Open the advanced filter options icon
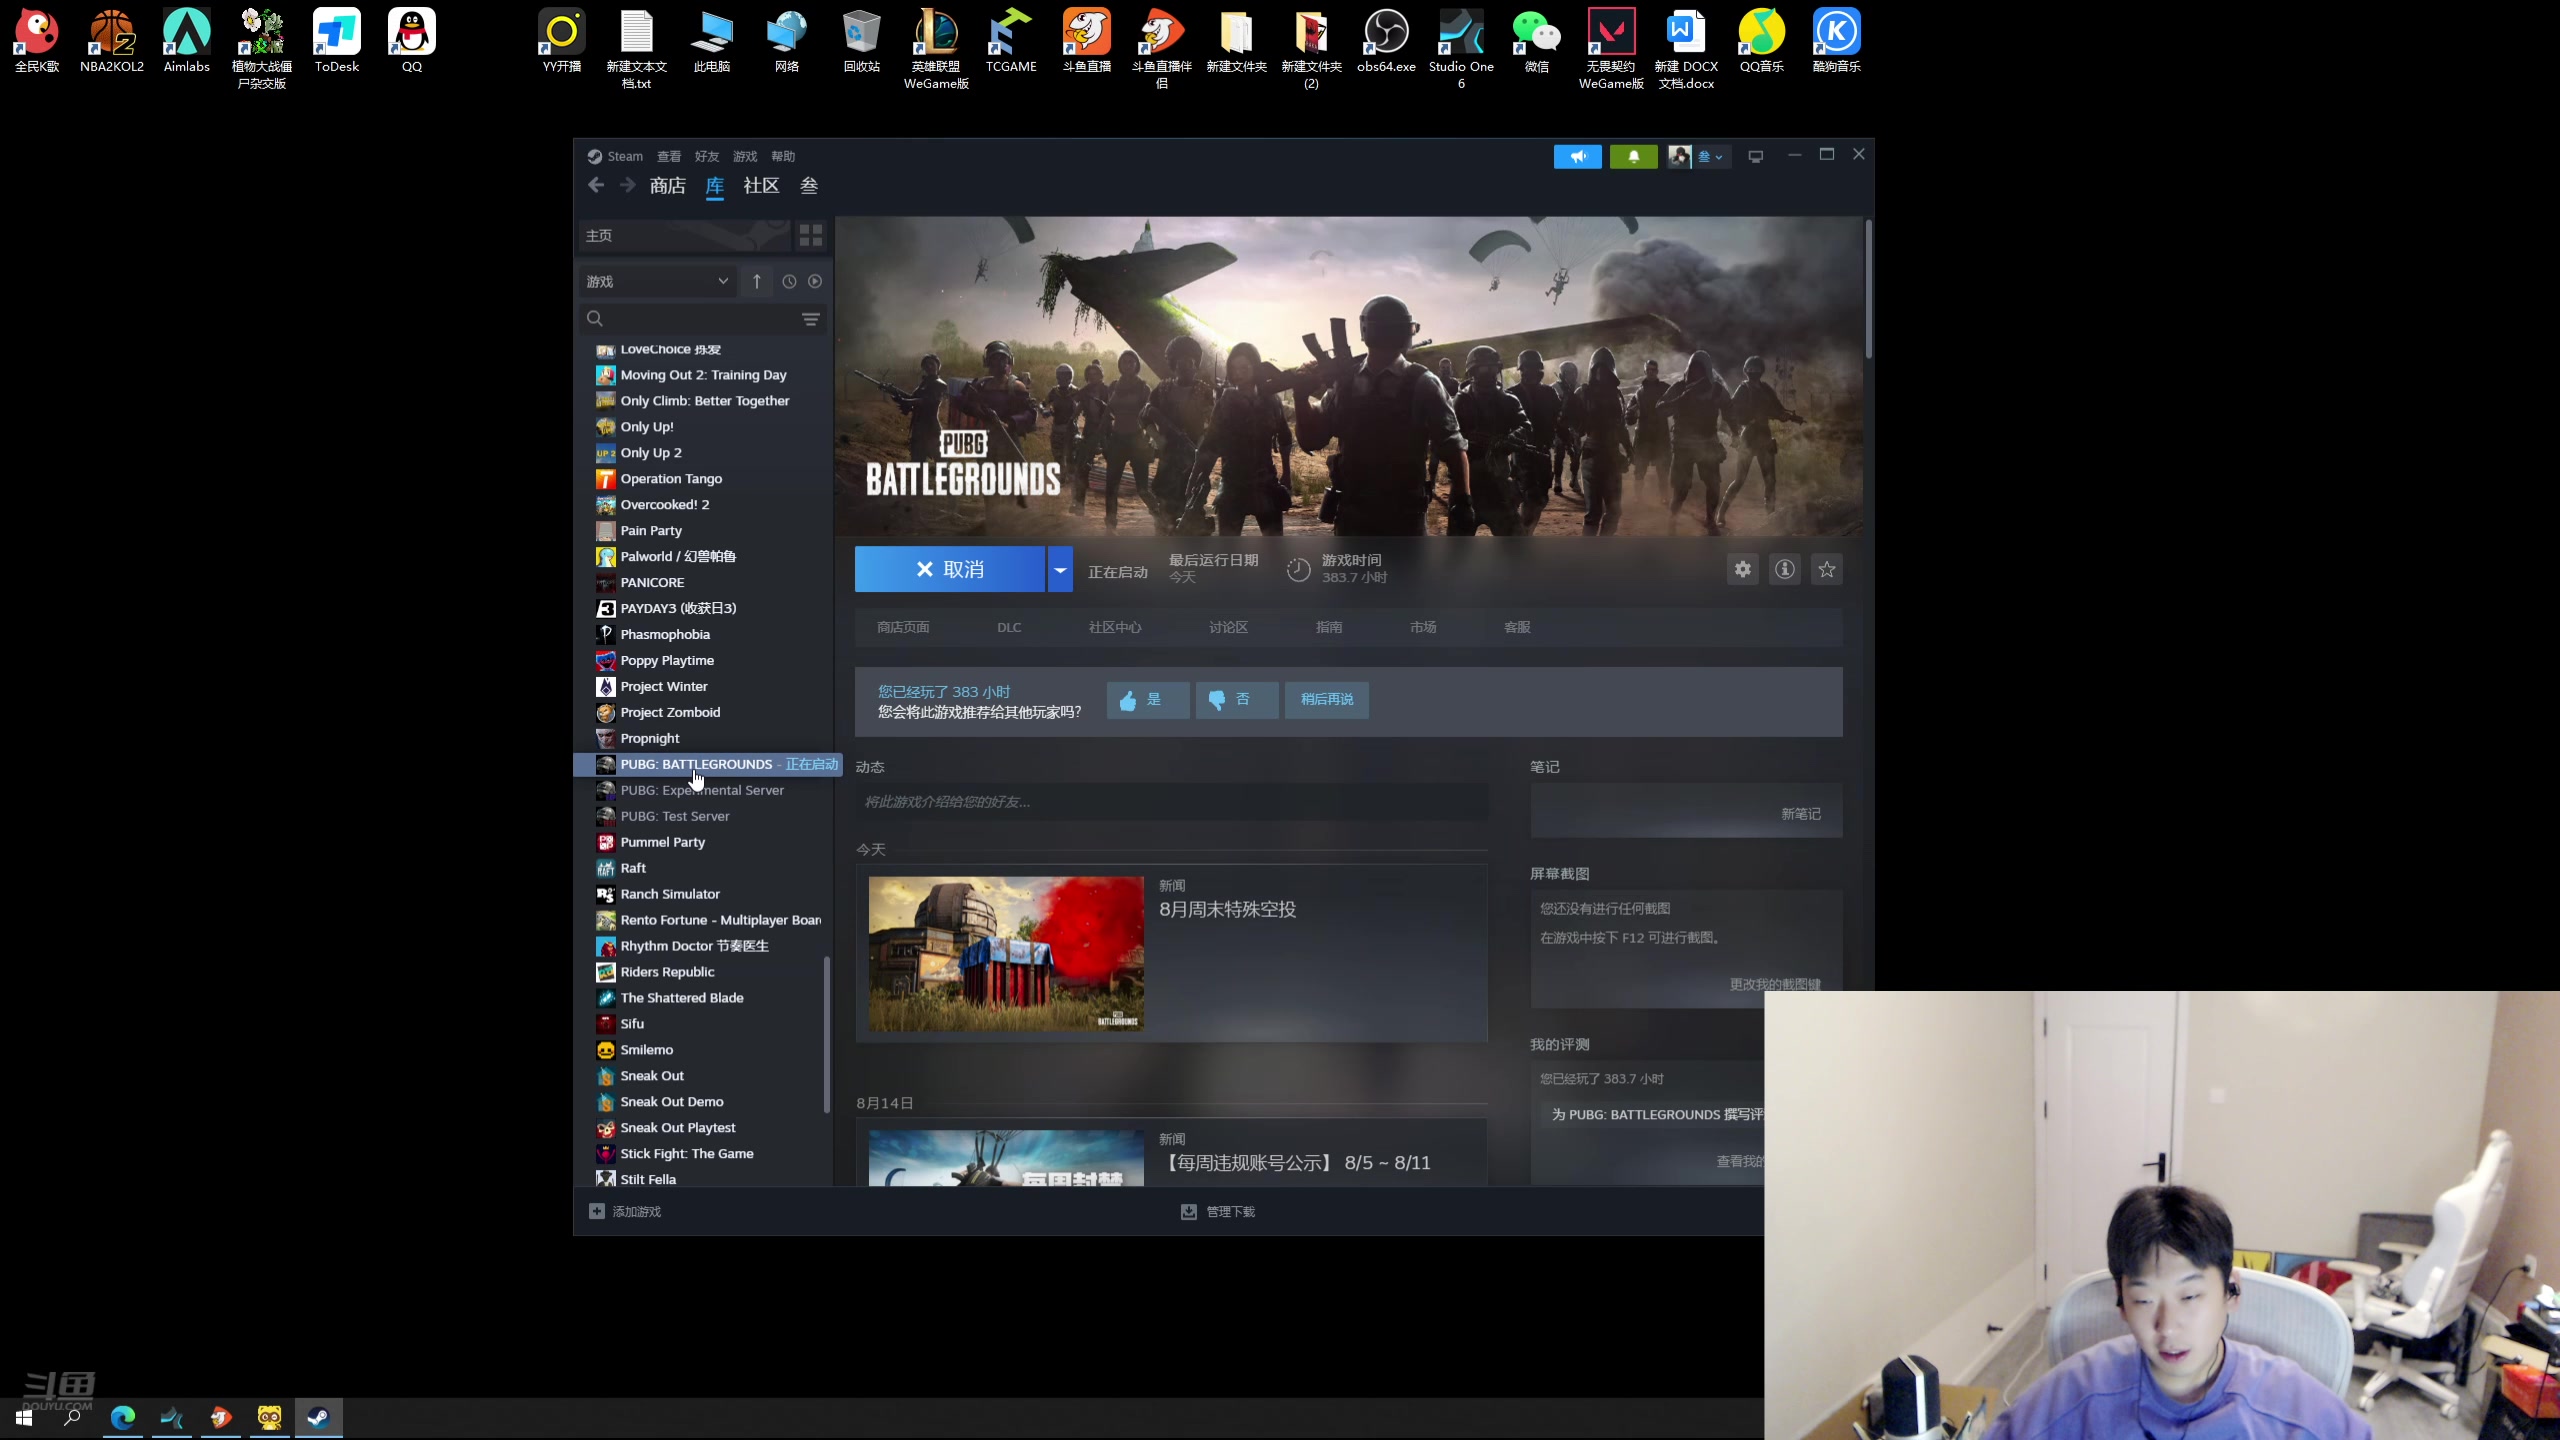This screenshot has width=2560, height=1440. pos(811,318)
